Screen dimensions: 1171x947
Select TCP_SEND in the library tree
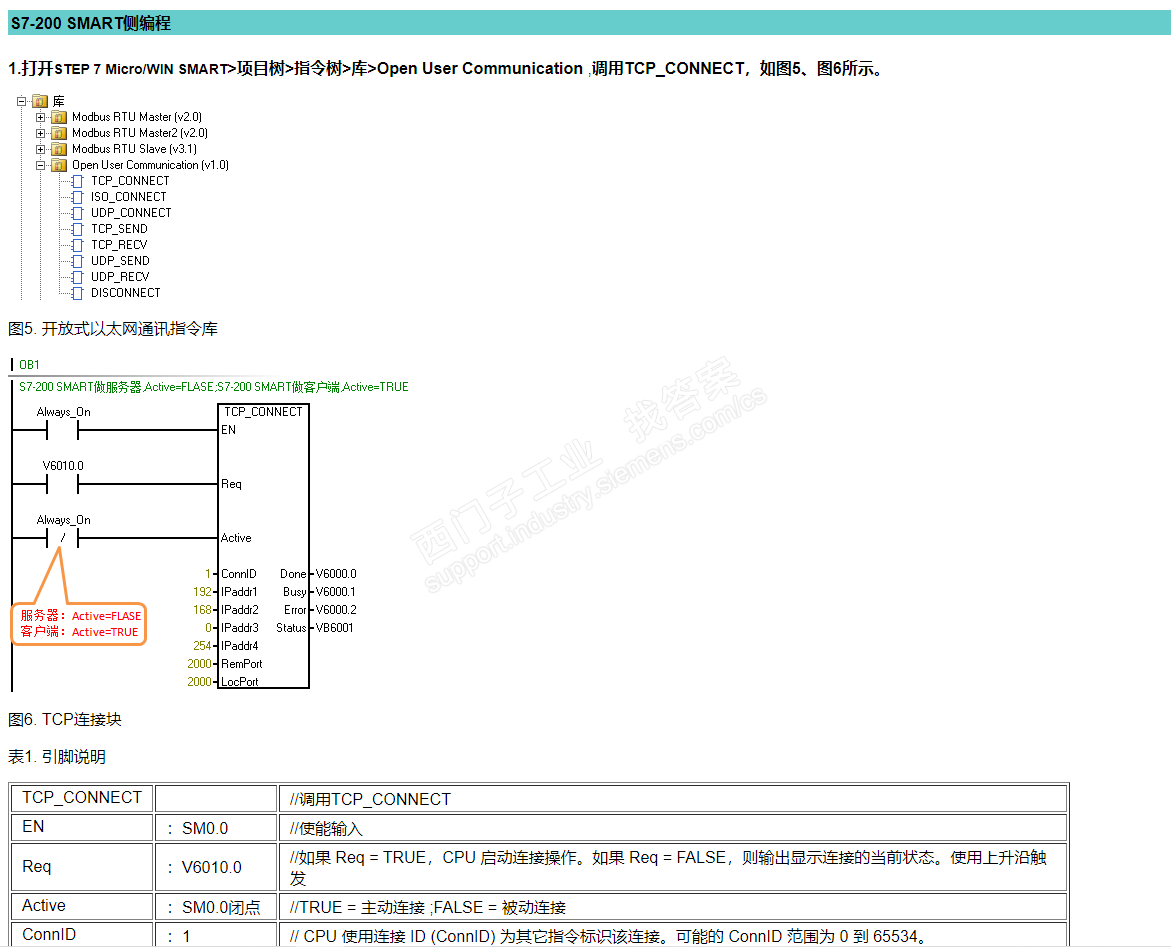pos(119,229)
